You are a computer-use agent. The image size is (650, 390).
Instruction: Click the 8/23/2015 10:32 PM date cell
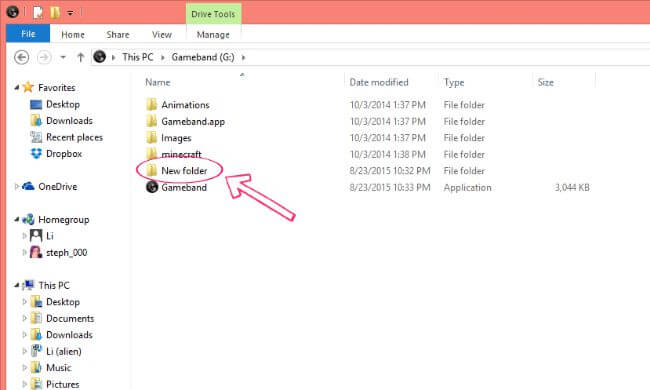(390, 171)
